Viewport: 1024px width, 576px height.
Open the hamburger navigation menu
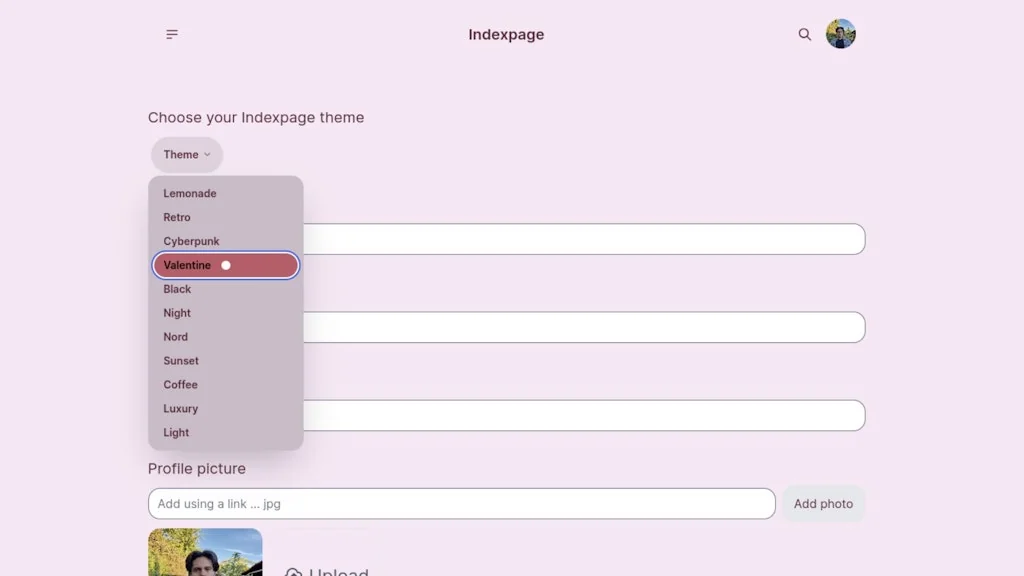[171, 34]
